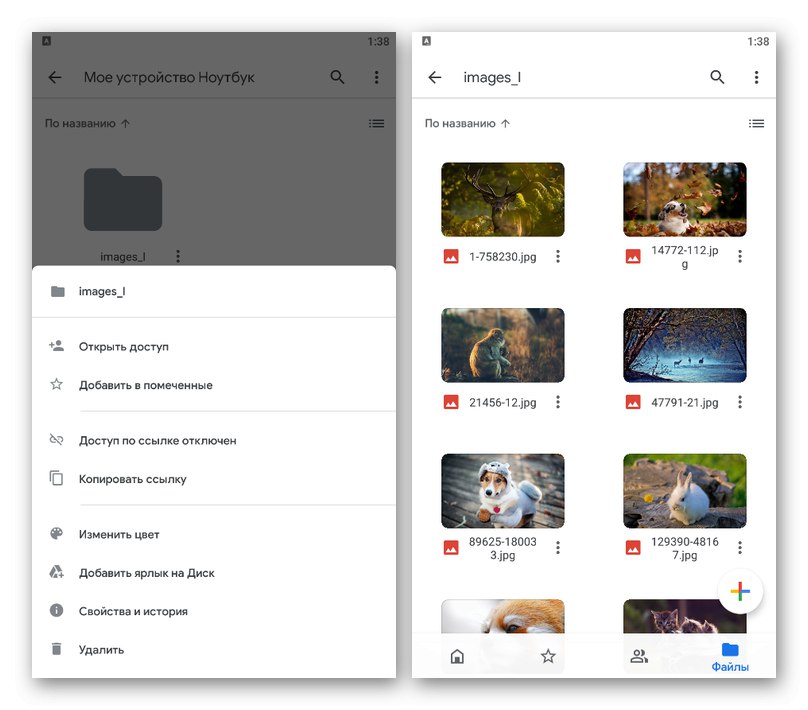Open the 47791-21.jpg winter forest thumbnail
808x710 pixels.
click(x=684, y=345)
